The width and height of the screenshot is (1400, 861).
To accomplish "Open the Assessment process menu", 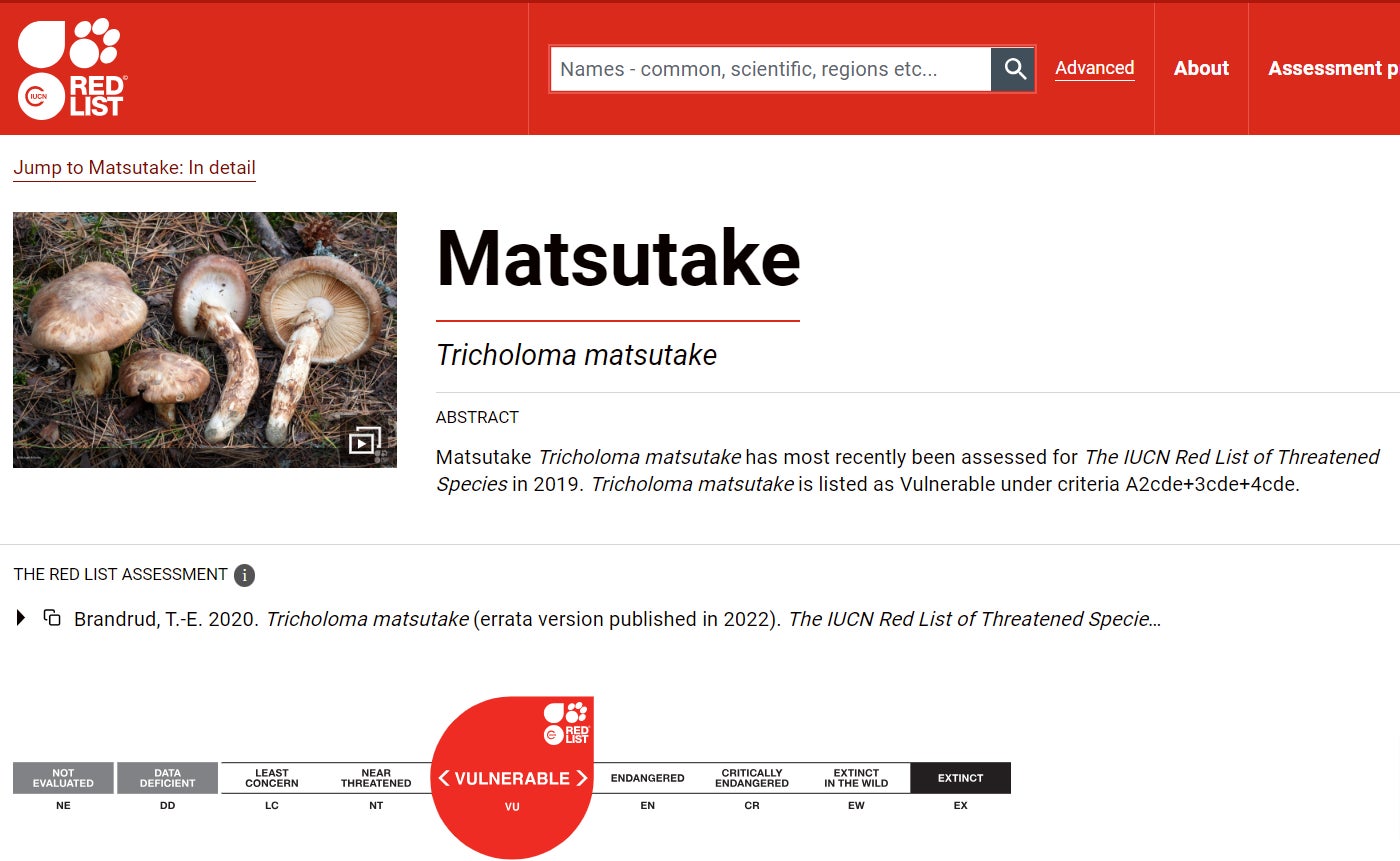I will point(1332,68).
